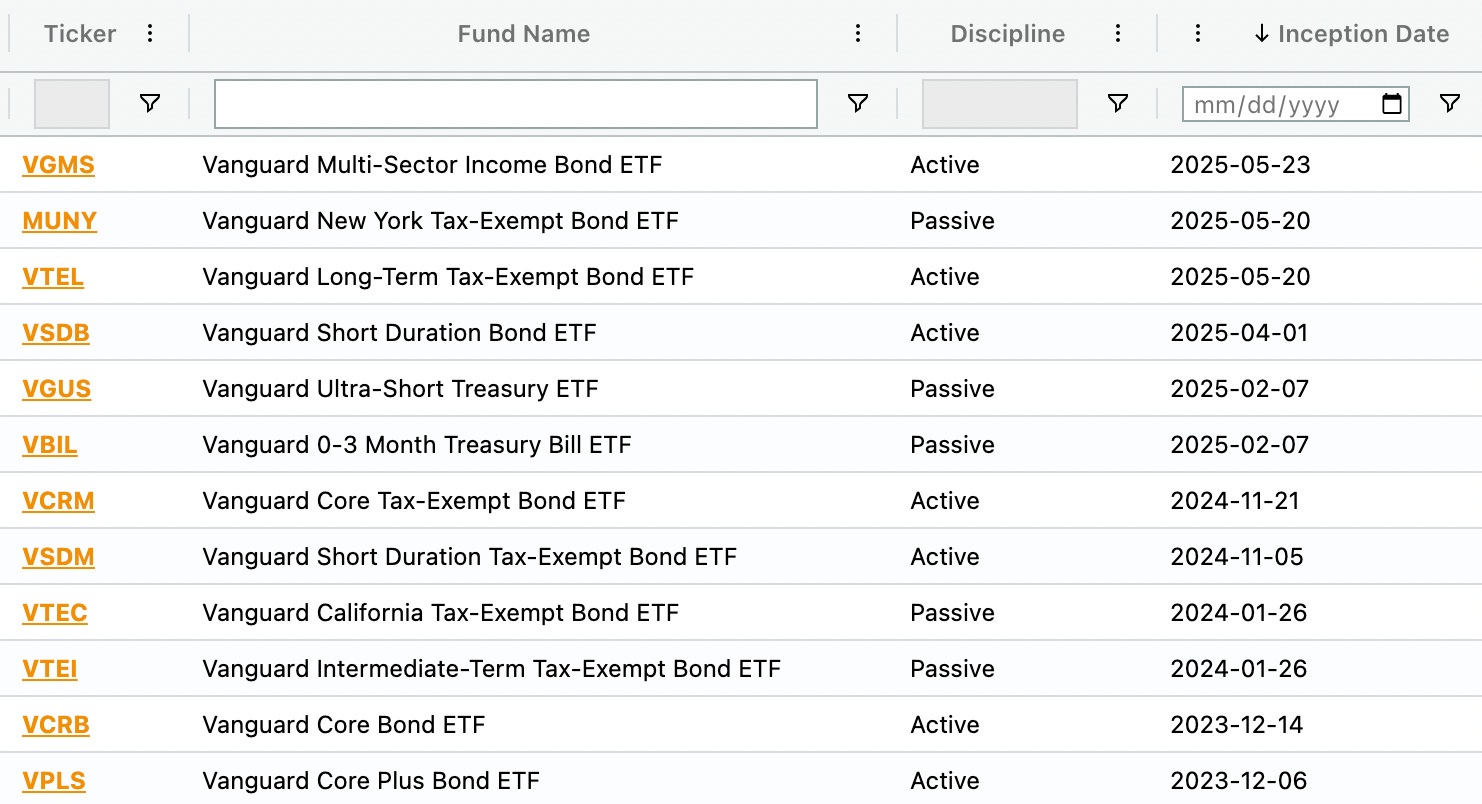Click the Active discipline cell for VGMS
Viewport: 1482px width, 804px height.
[x=945, y=165]
